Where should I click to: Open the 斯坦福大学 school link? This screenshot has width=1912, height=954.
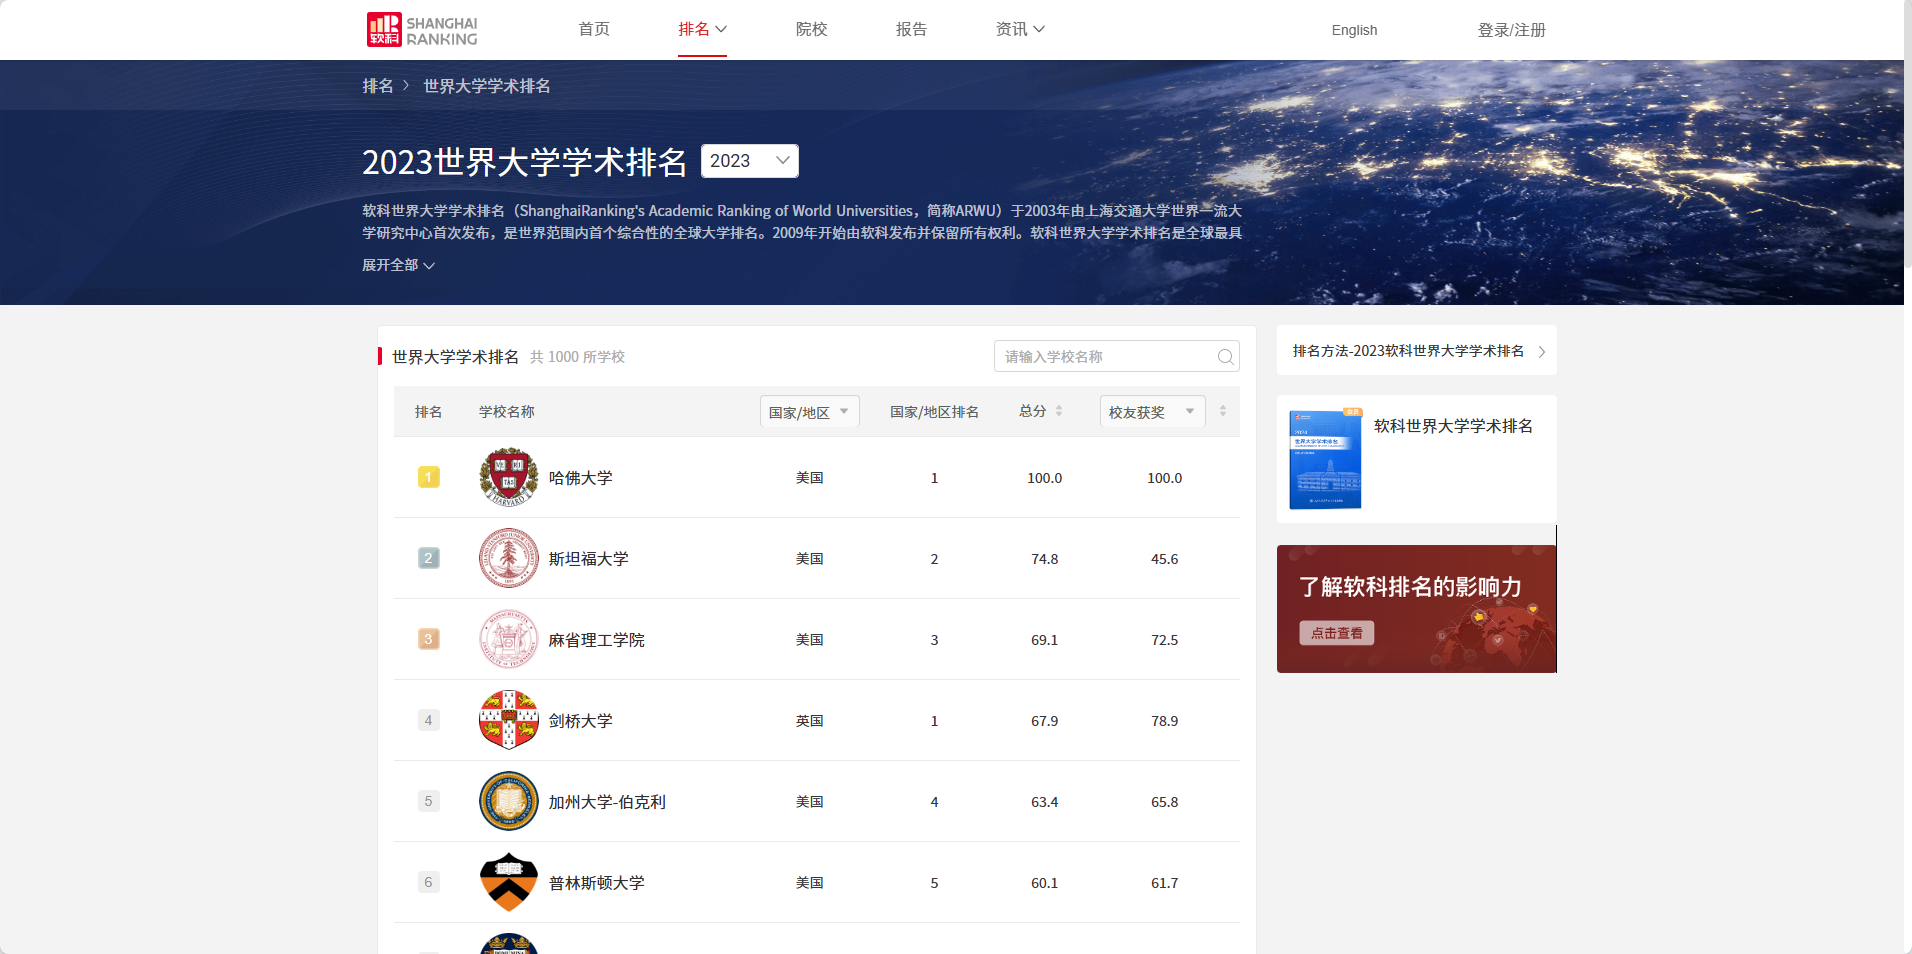click(x=588, y=559)
